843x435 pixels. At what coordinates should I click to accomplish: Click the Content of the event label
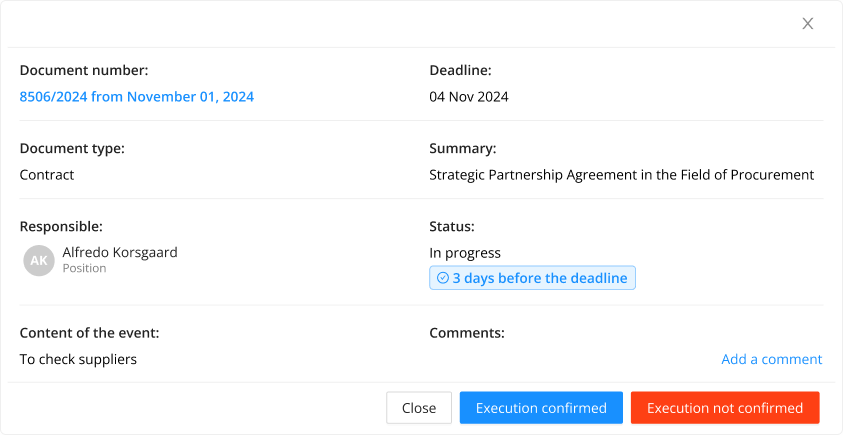click(89, 333)
